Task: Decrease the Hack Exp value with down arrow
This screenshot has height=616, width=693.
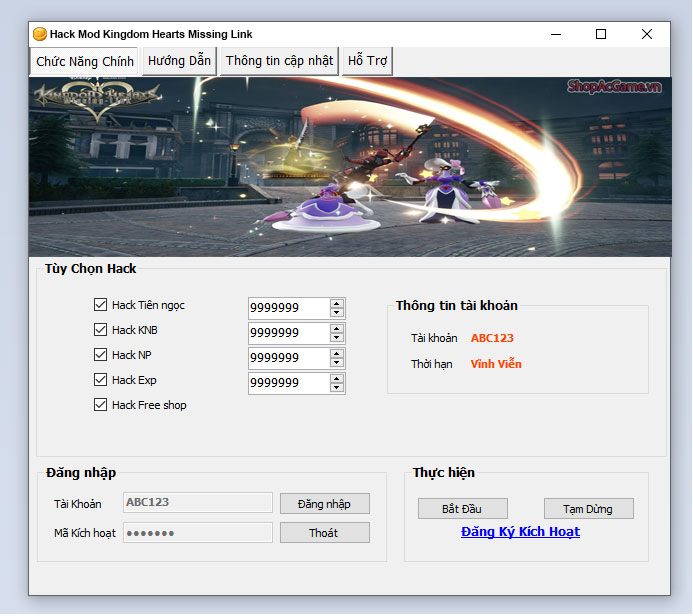Action: (337, 388)
